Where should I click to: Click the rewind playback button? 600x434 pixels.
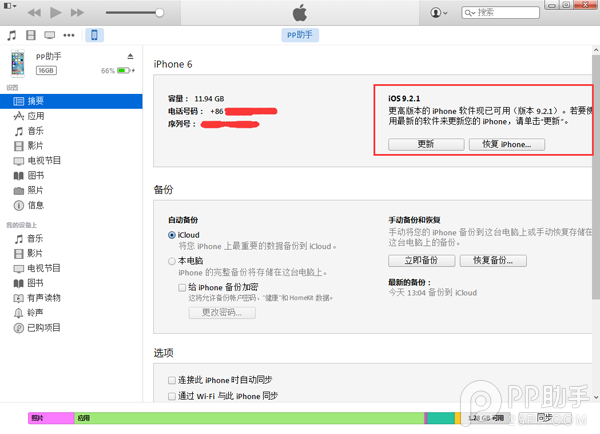(34, 13)
